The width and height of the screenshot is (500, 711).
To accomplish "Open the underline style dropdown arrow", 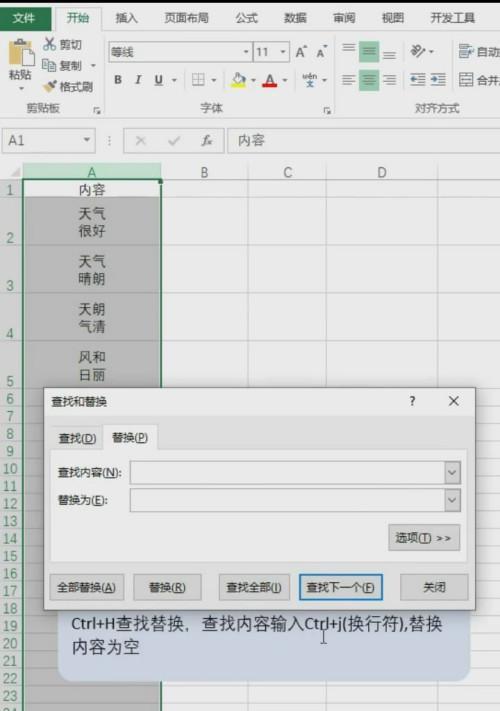I will coord(174,81).
